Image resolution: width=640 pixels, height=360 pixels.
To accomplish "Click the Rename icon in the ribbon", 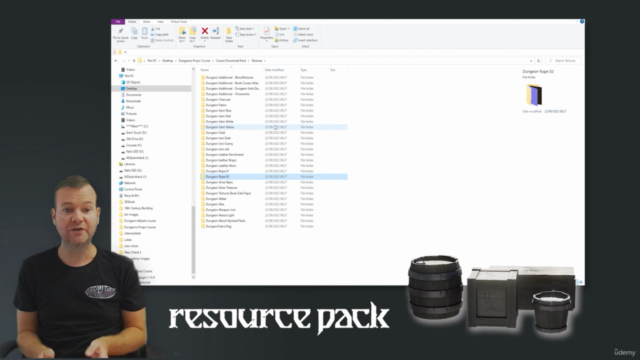I will (x=216, y=33).
